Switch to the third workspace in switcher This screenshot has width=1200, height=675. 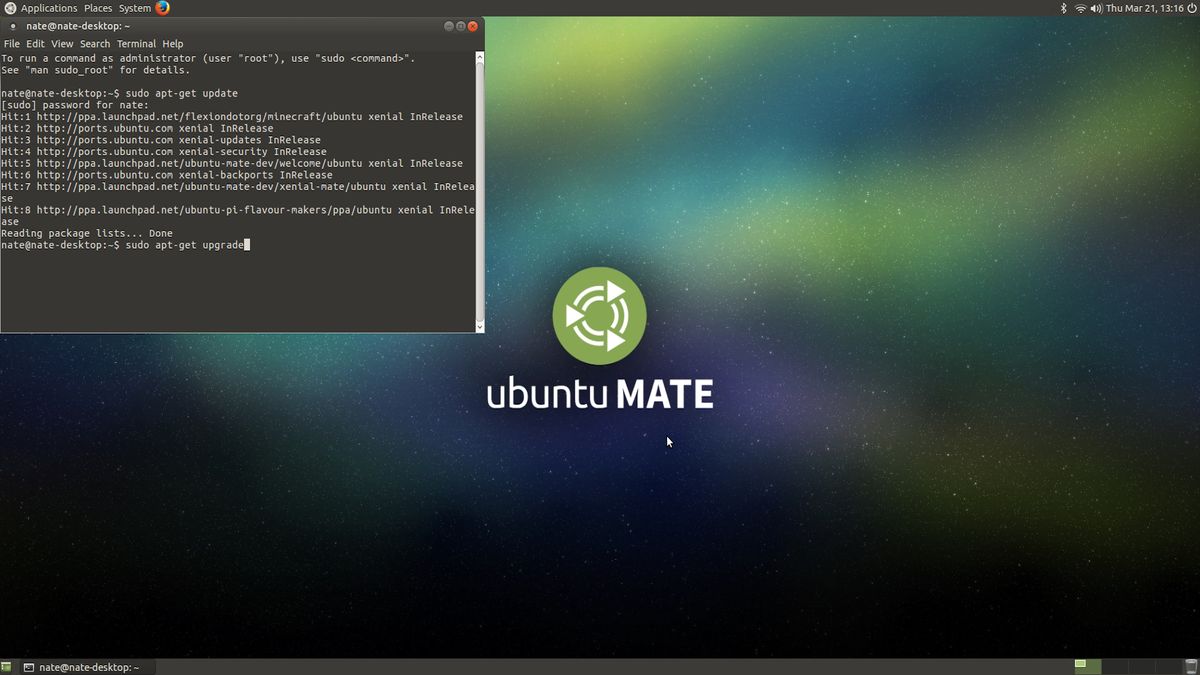click(x=1141, y=666)
